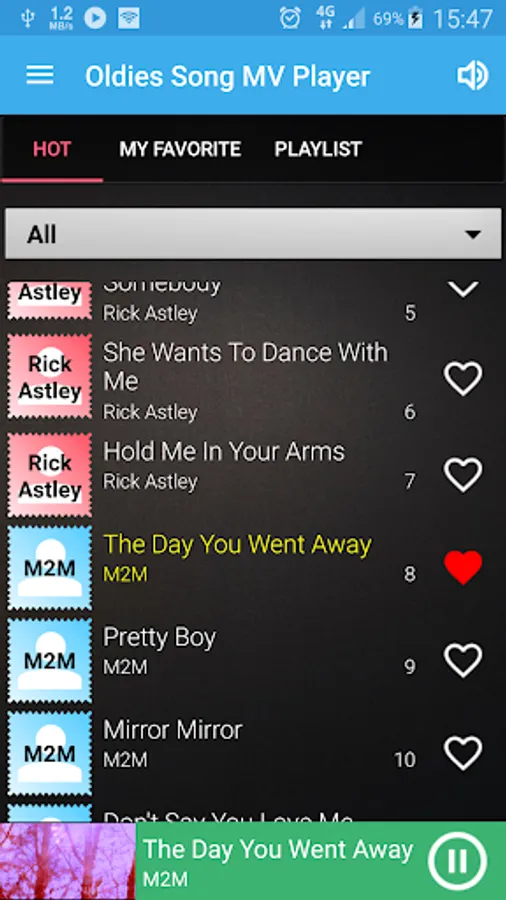Tap the Rick Astley thumbnail for song 7

49,475
